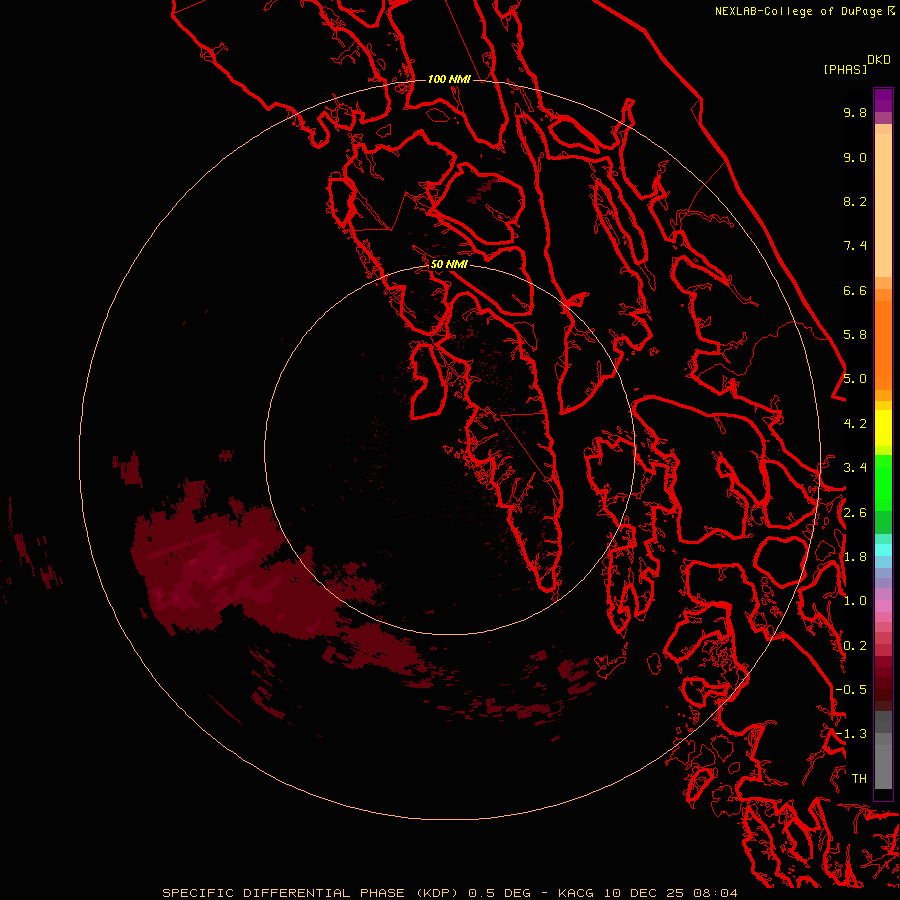Click the orange band on the color bar
Viewport: 900px width, 900px height.
(883, 346)
